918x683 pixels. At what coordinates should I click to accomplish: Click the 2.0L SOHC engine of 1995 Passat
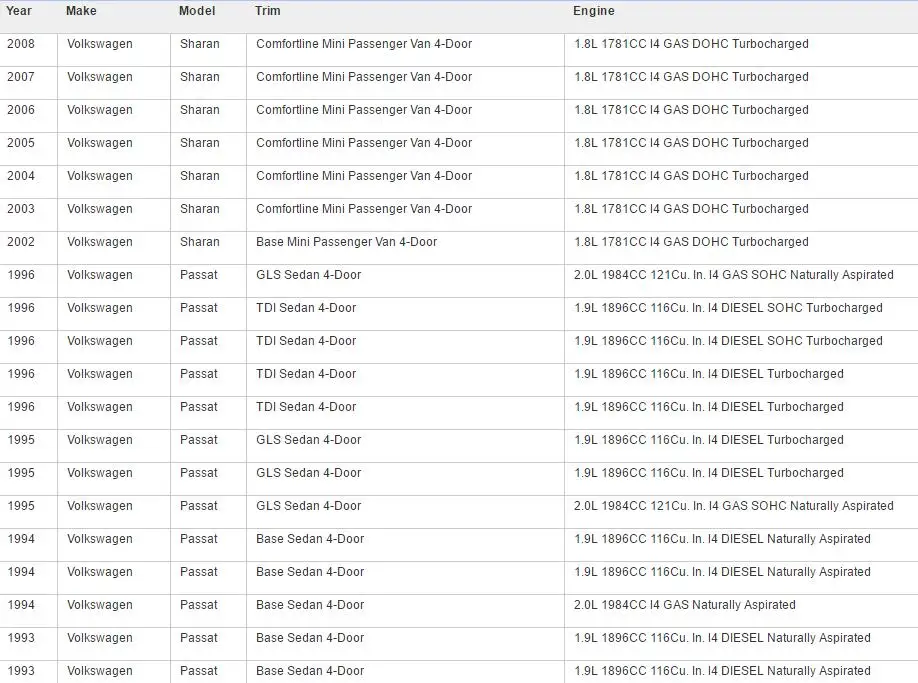pyautogui.click(x=734, y=506)
